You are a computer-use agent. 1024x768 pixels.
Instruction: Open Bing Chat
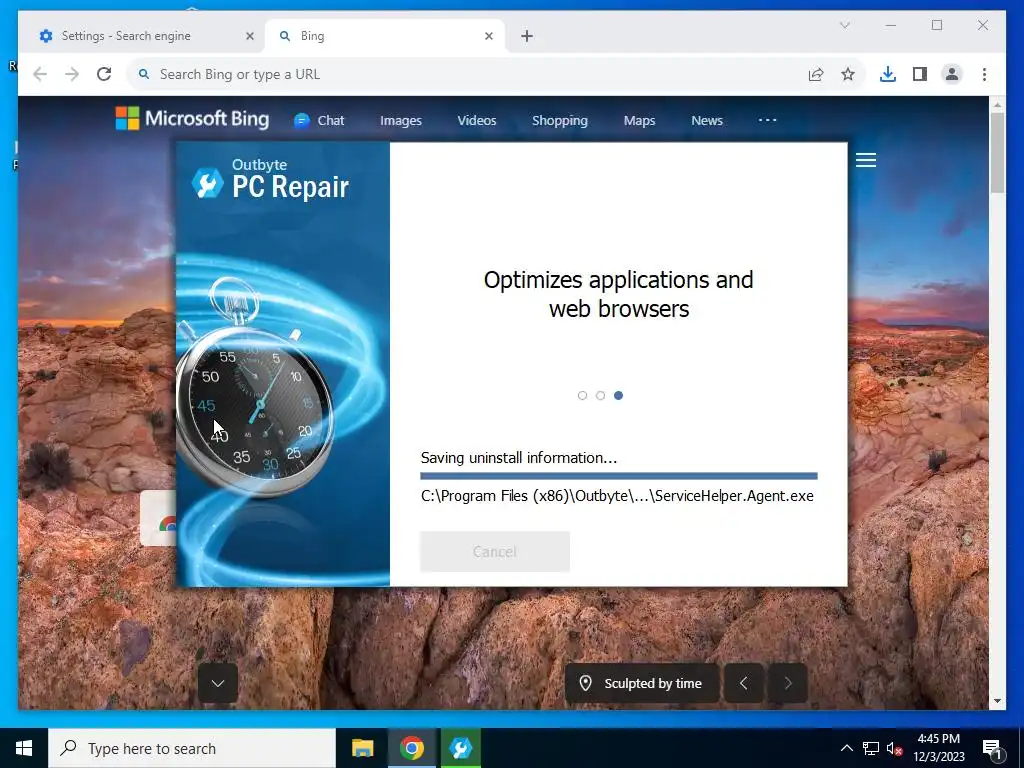319,120
